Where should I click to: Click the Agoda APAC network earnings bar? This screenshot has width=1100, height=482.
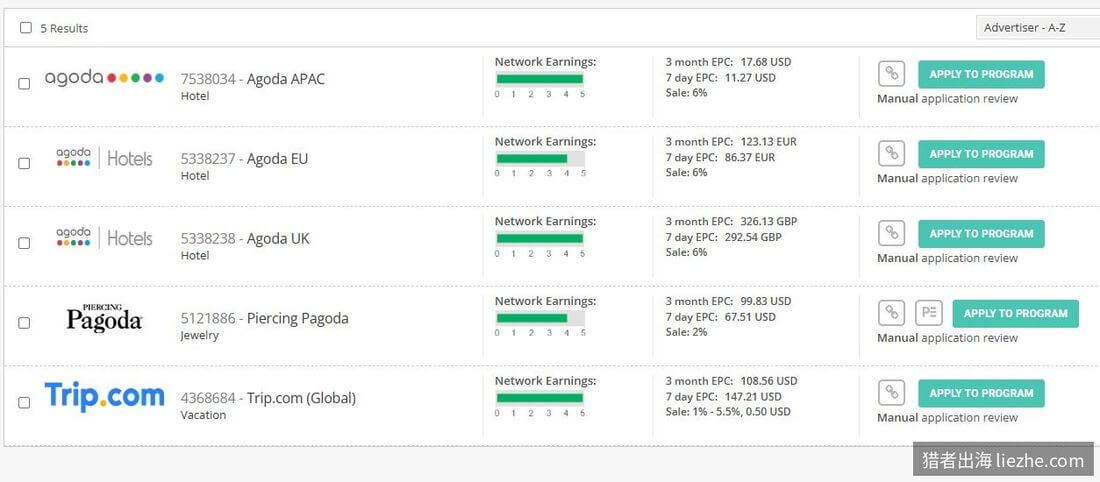[539, 79]
